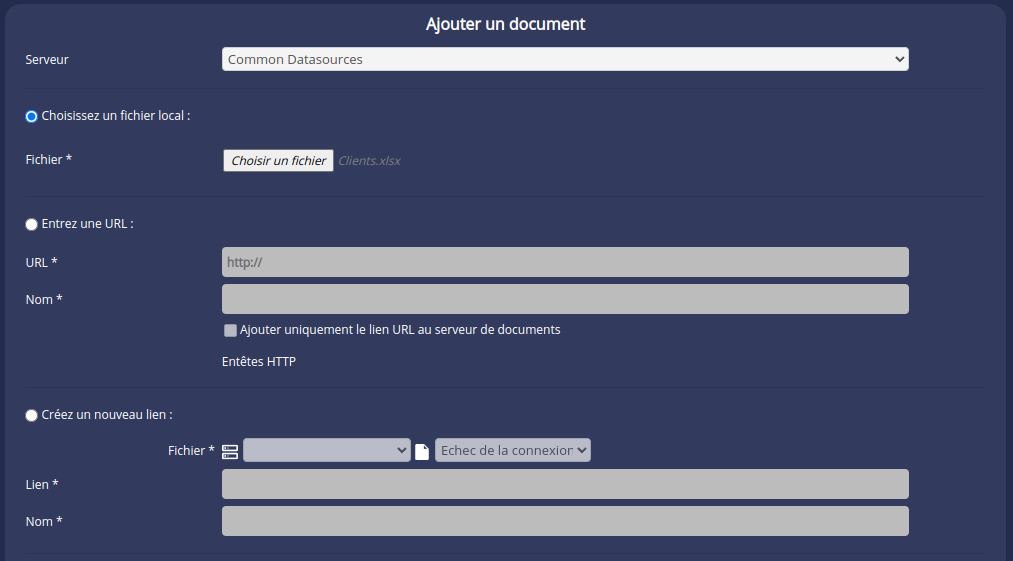
Task: Open the 'Echec de la connexion' dropdown
Action: [x=512, y=451]
